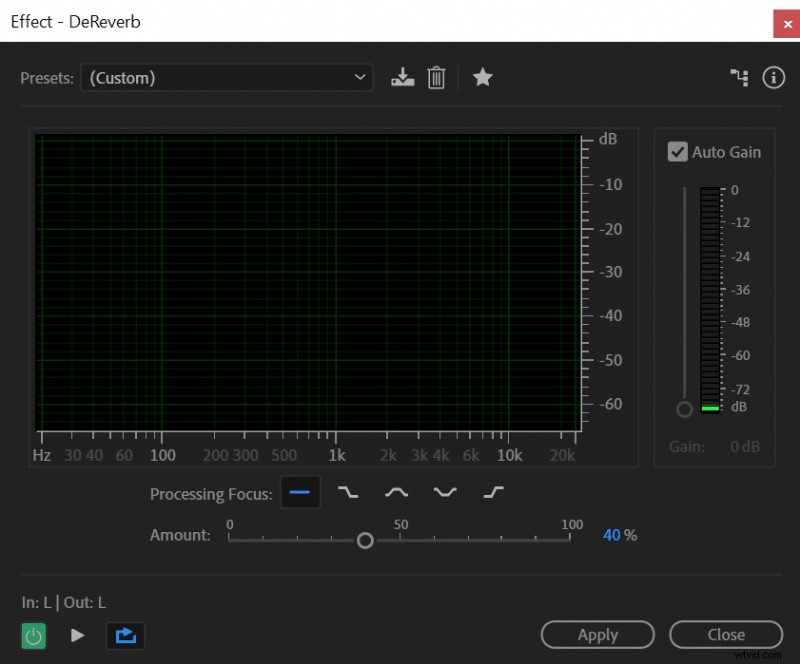
Task: Select the high-frequency Processing Focus
Action: pos(492,492)
